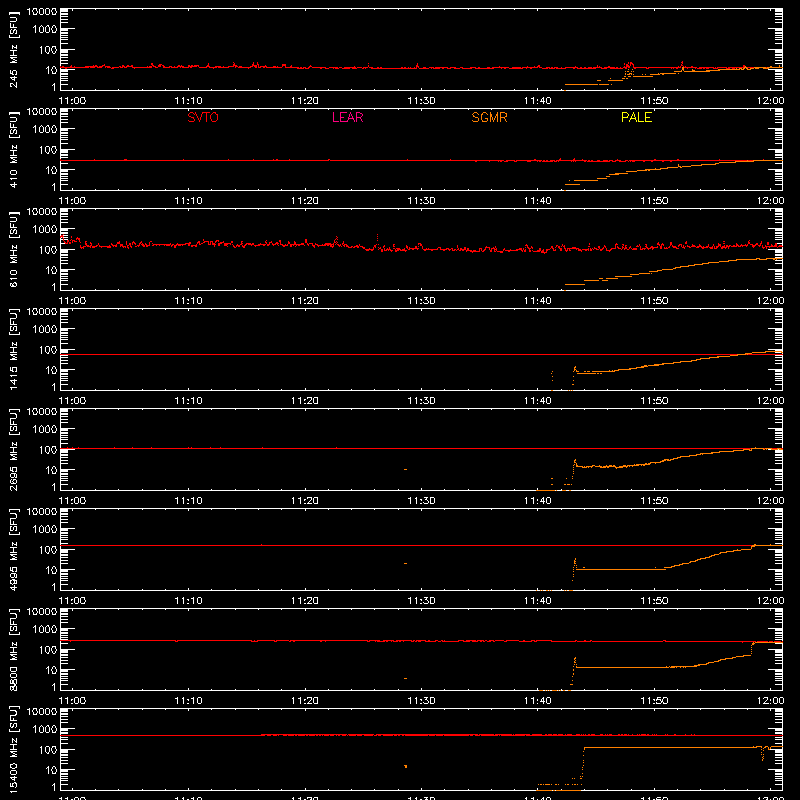Click the 1000 y-axis value of 15400 MHz panel
This screenshot has width=800, height=800.
click(x=45, y=730)
